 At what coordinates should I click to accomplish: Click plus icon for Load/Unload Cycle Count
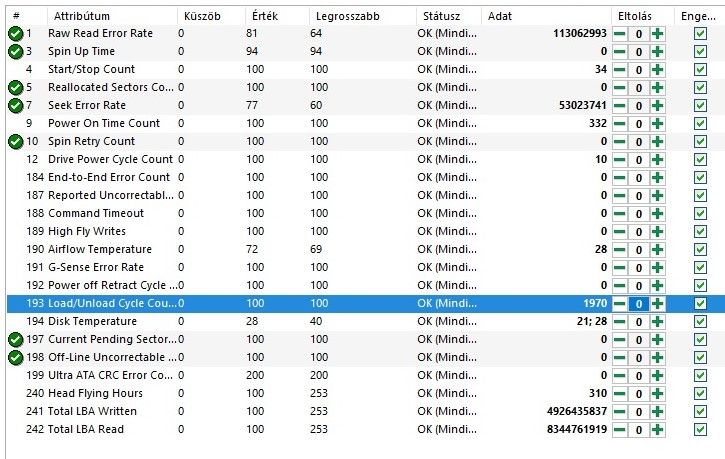657,304
